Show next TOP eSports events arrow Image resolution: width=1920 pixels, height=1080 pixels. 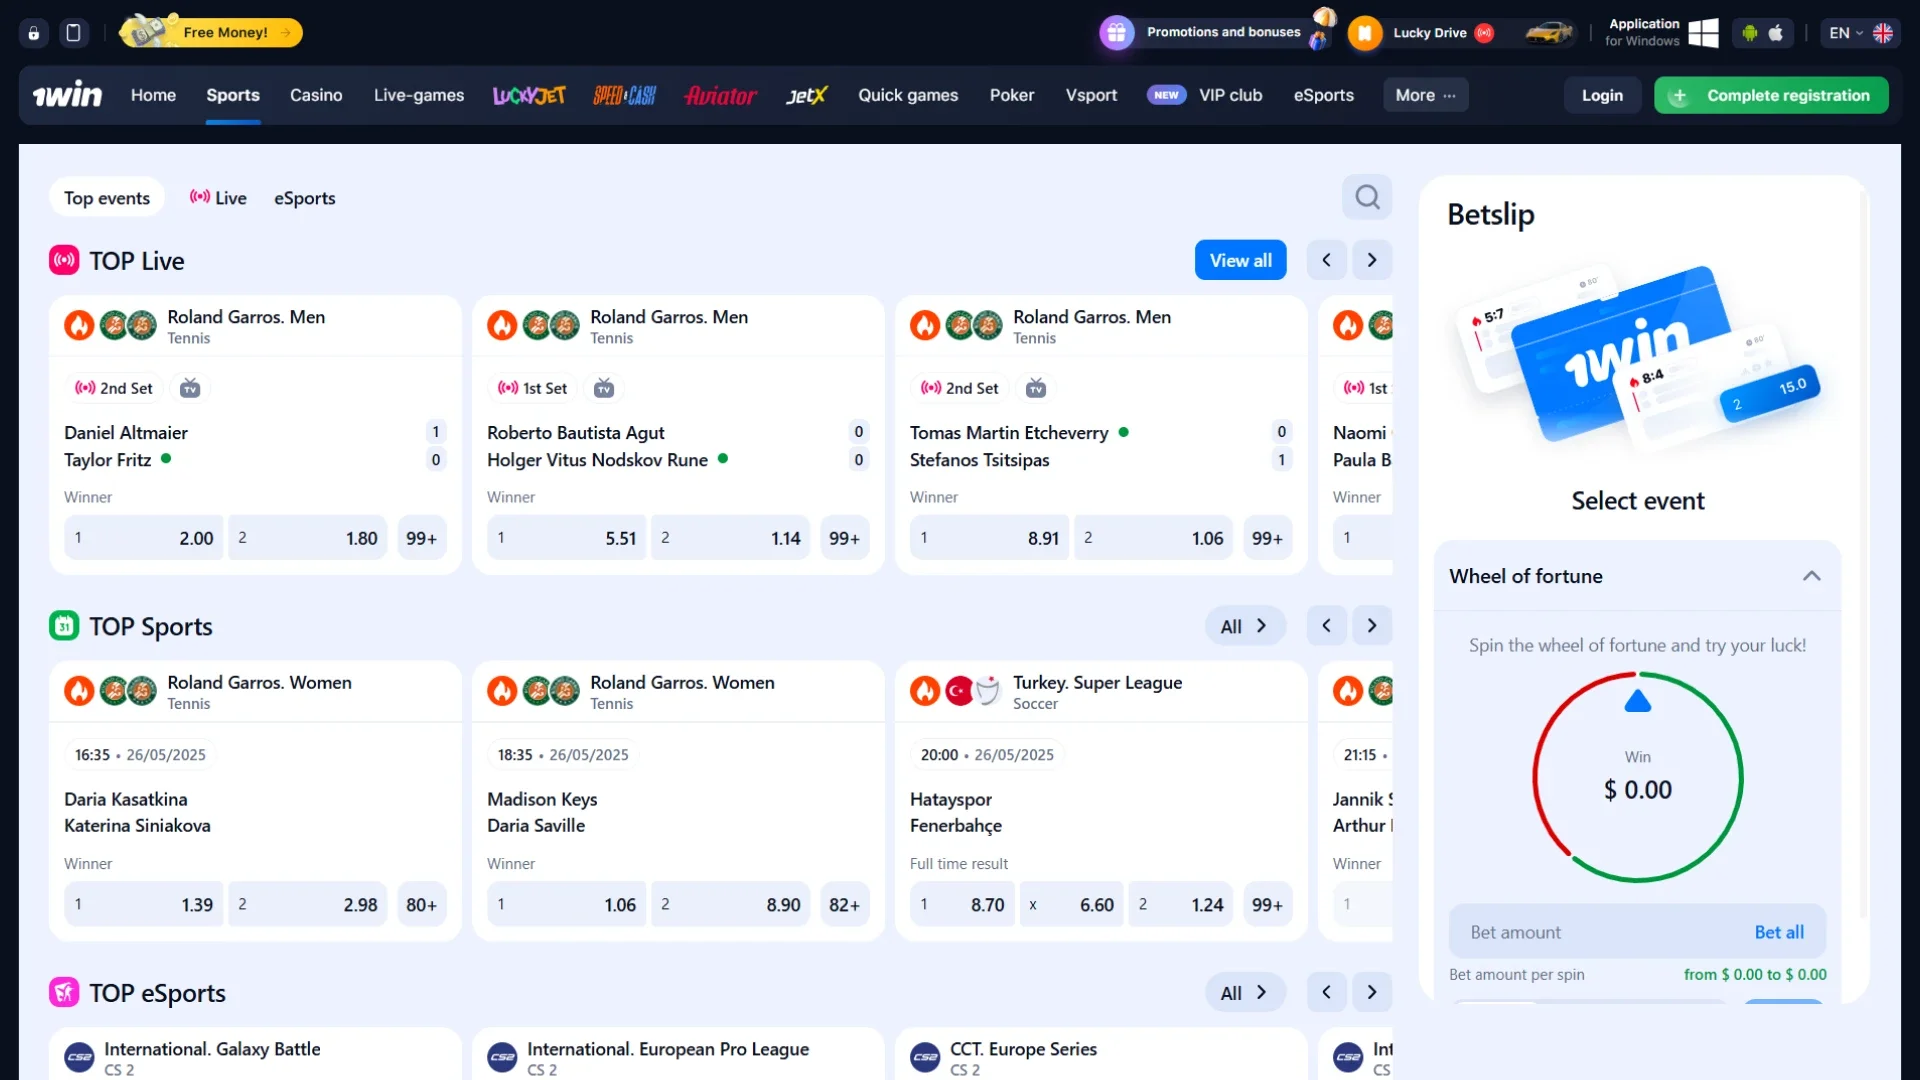coord(1372,992)
